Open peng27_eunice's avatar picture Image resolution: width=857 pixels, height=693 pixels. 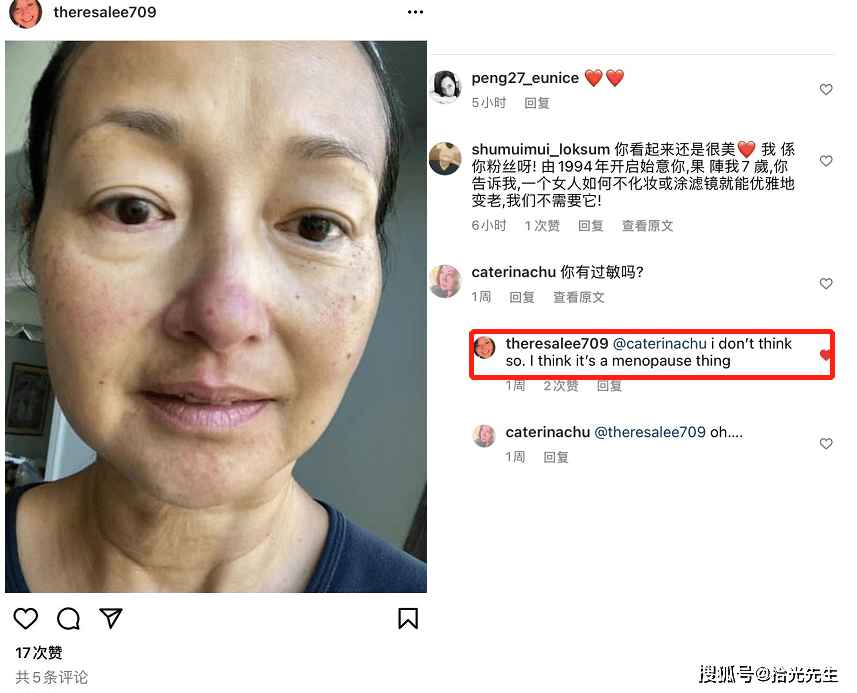pos(445,86)
